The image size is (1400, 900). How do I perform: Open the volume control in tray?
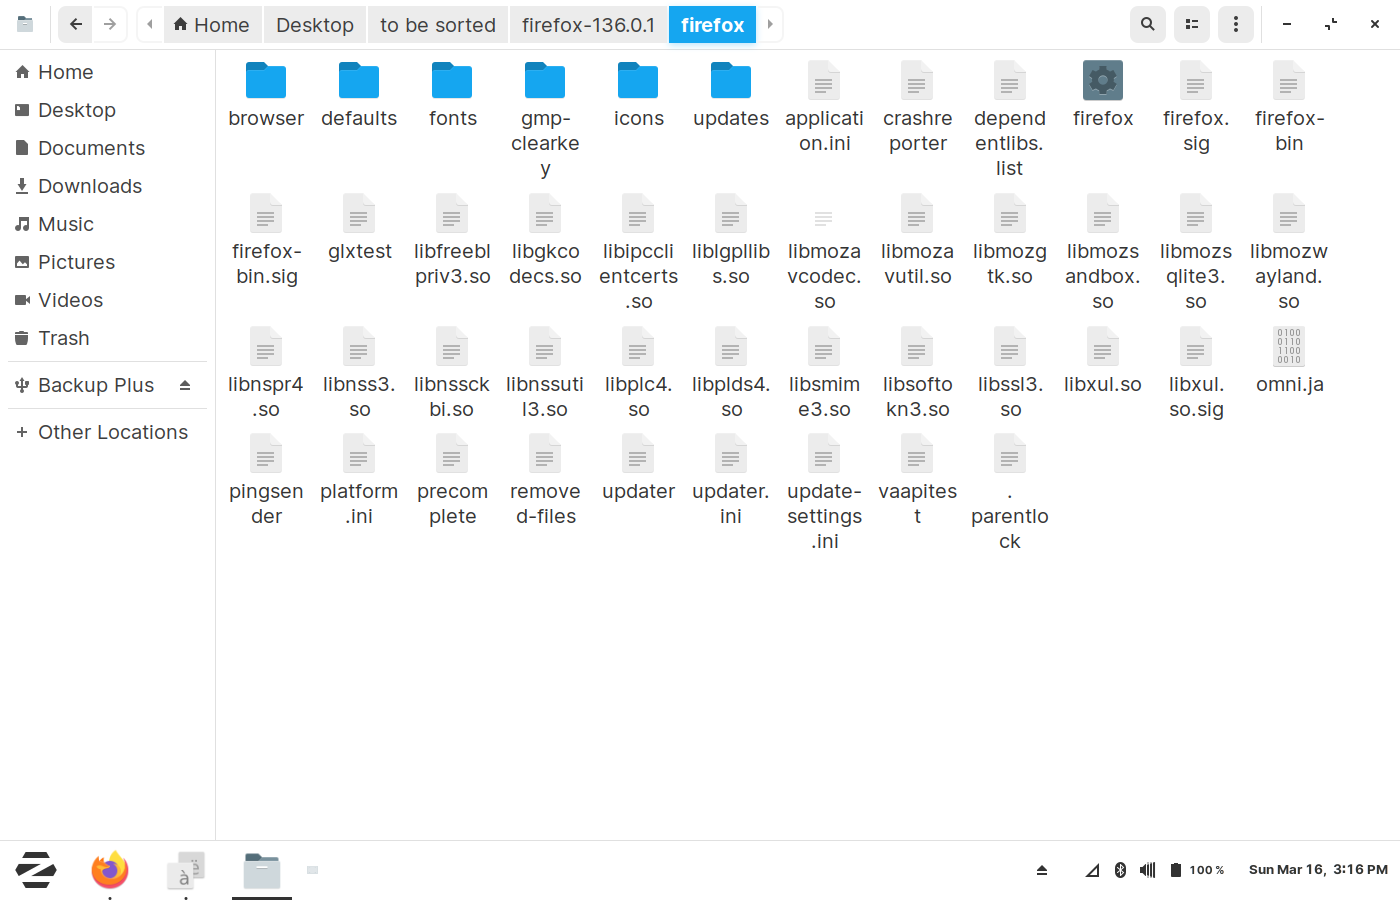click(x=1147, y=870)
